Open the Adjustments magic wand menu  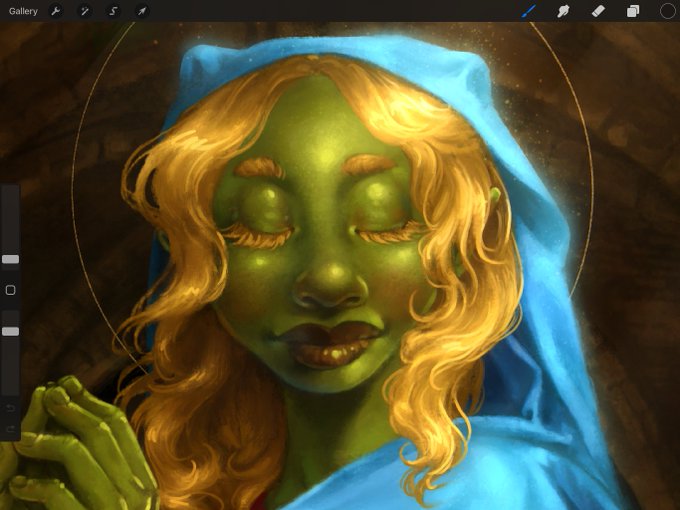pos(84,11)
